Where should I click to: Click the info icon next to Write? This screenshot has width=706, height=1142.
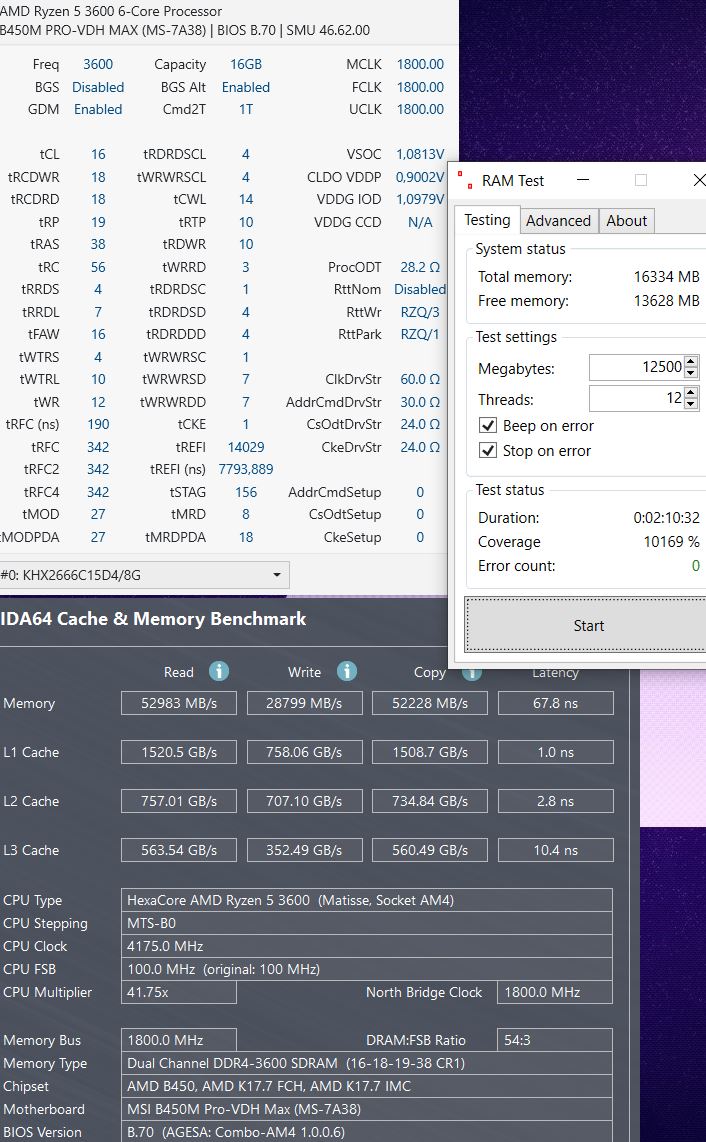tap(347, 671)
